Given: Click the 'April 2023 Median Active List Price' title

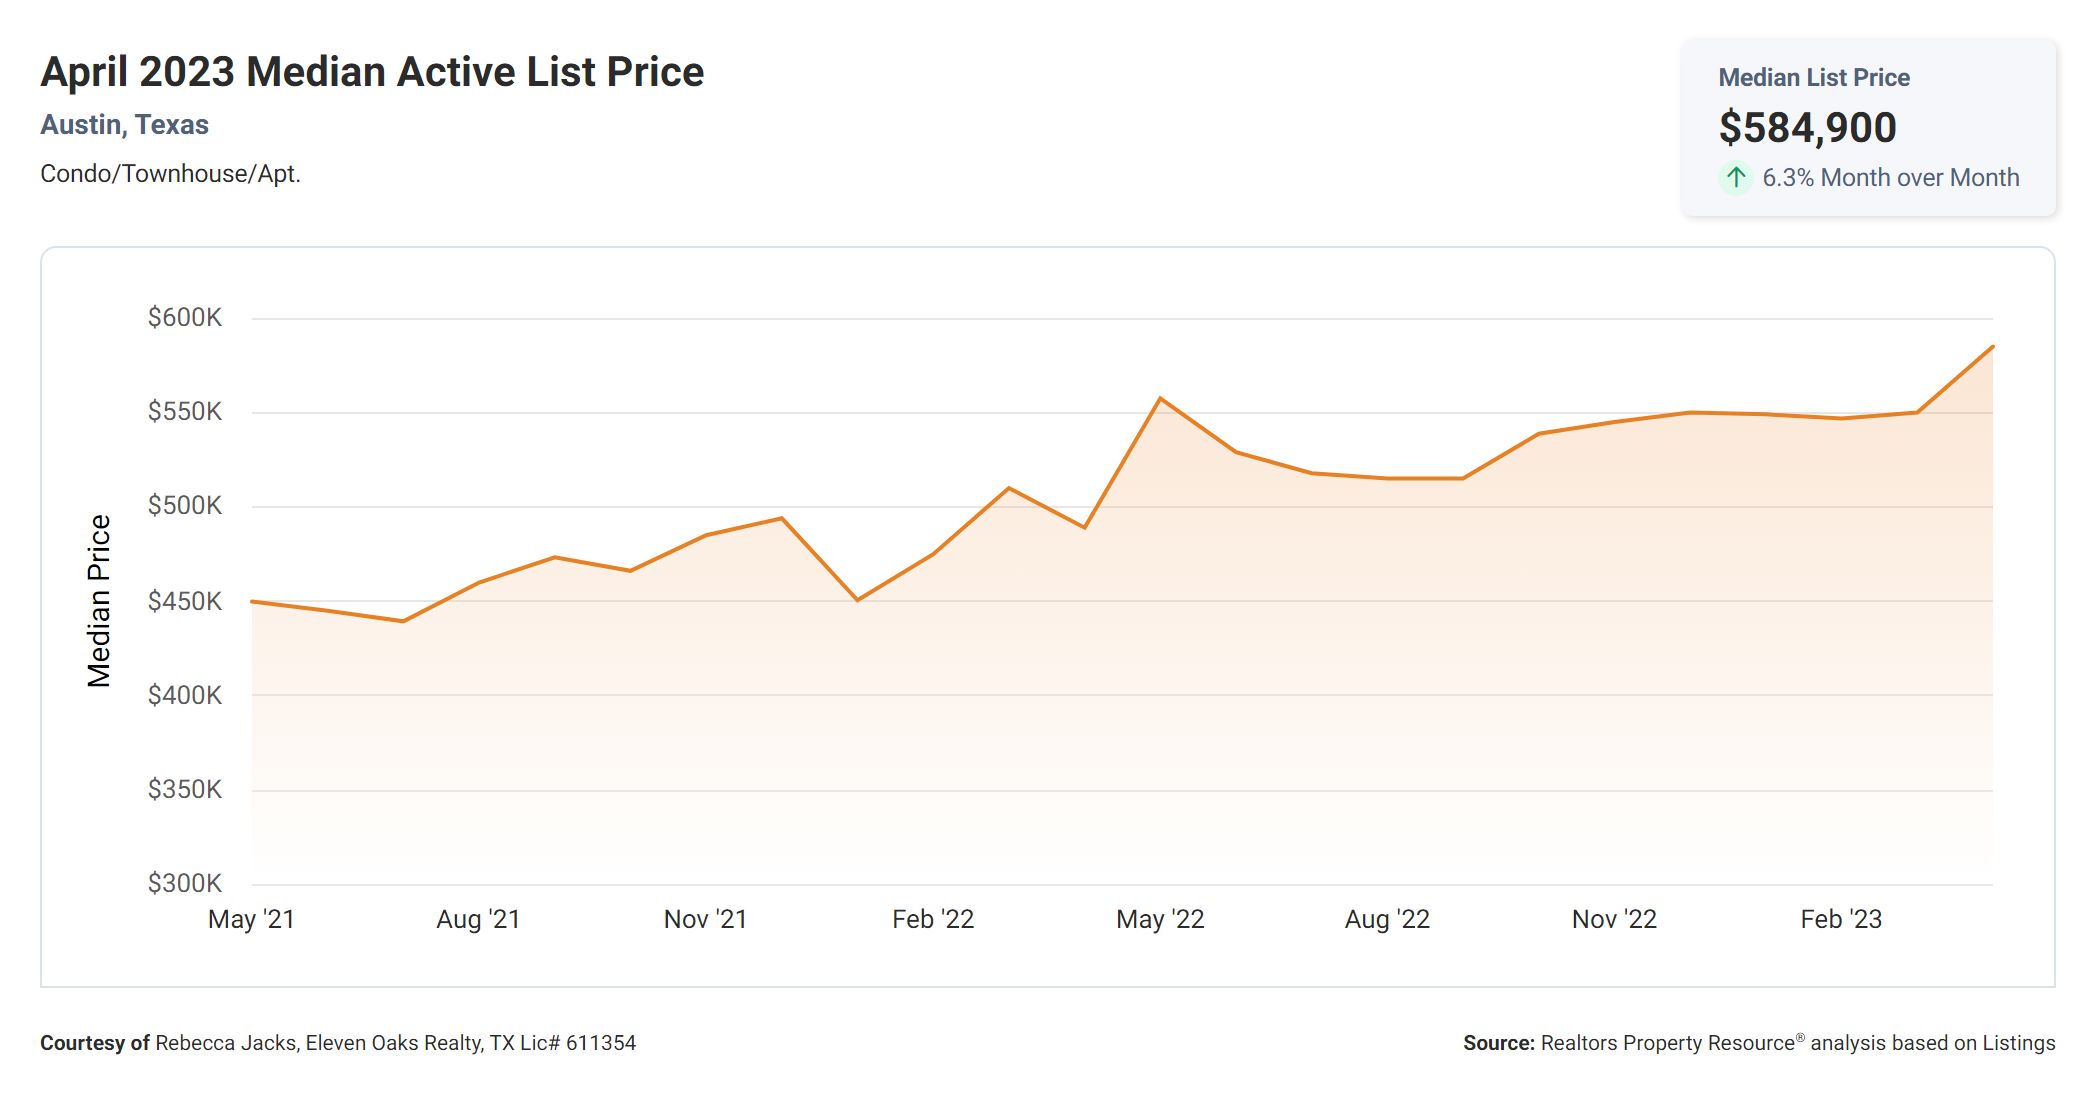Looking at the screenshot, I should click(x=372, y=72).
